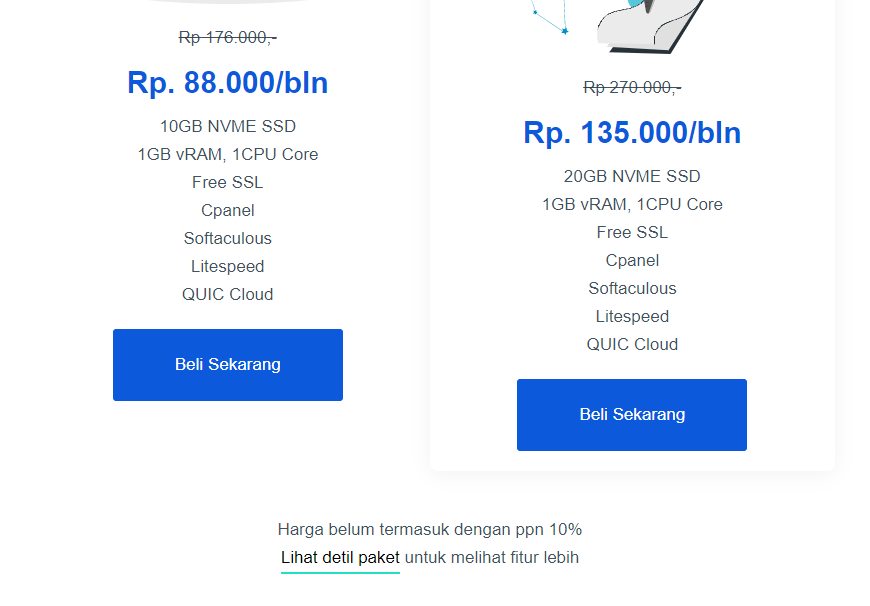Click QUIC Cloud in the 135.000 plan
This screenshot has width=870, height=606.
[x=632, y=345]
